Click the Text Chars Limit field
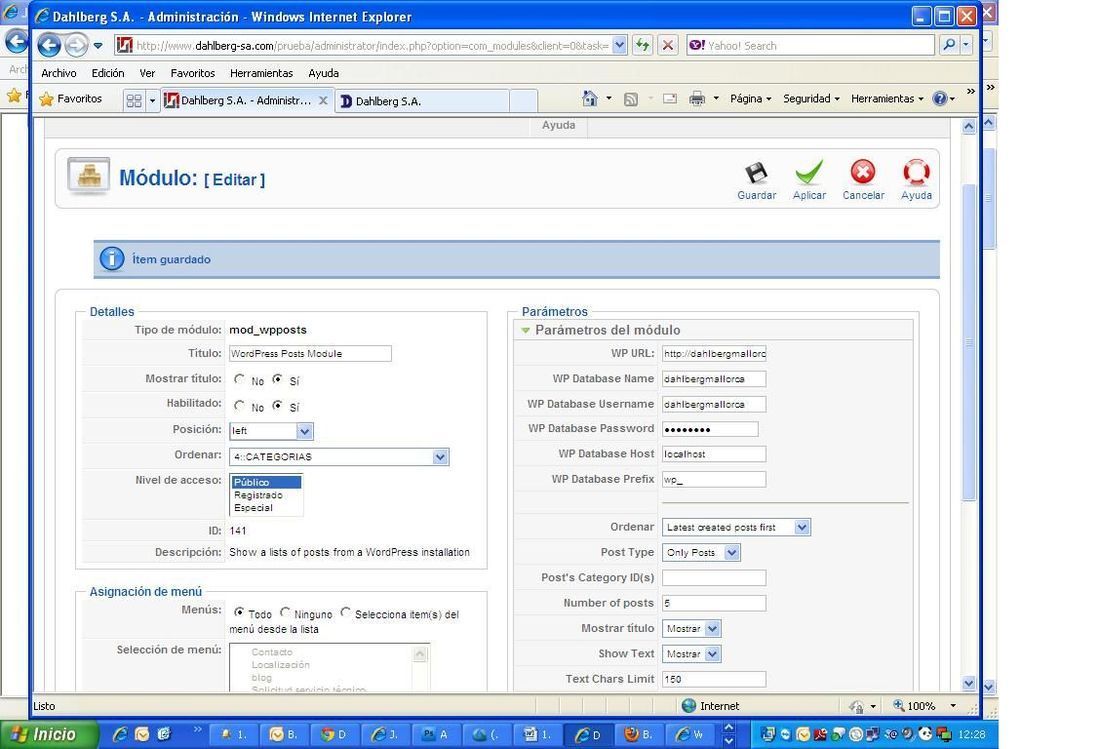Viewport: 1100px width, 749px height. 714,679
